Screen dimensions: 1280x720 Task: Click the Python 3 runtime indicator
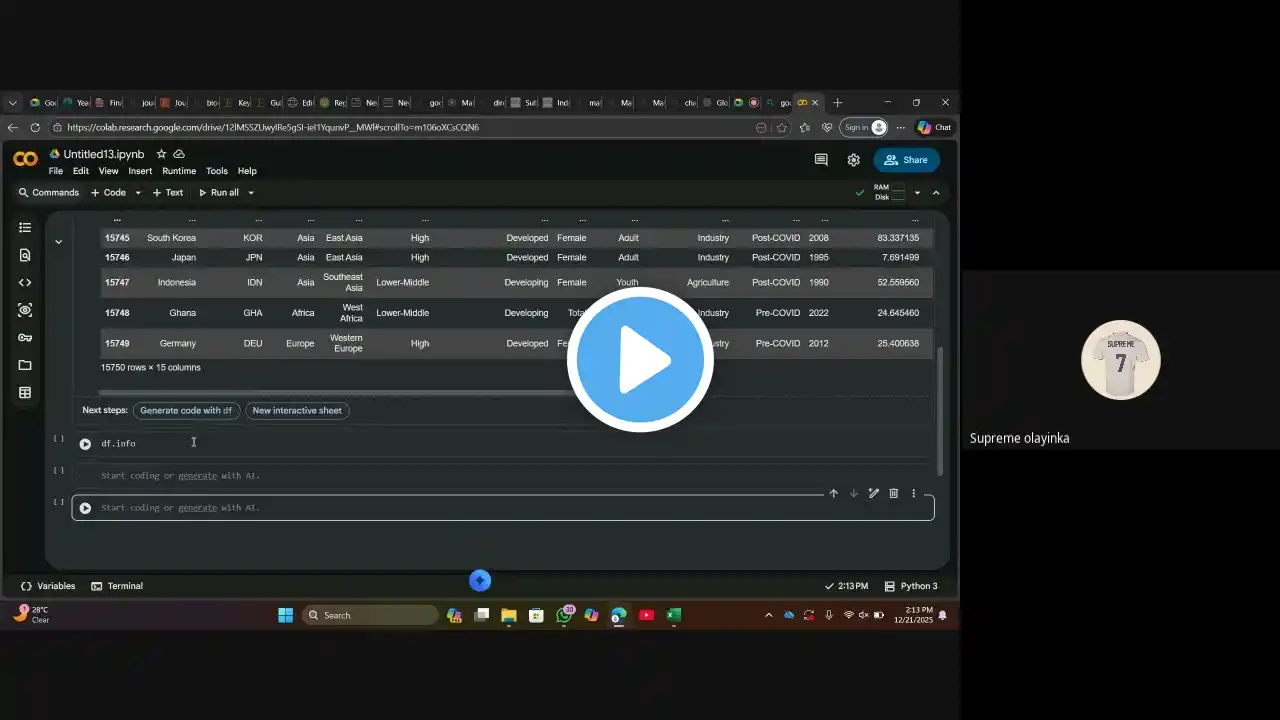911,586
